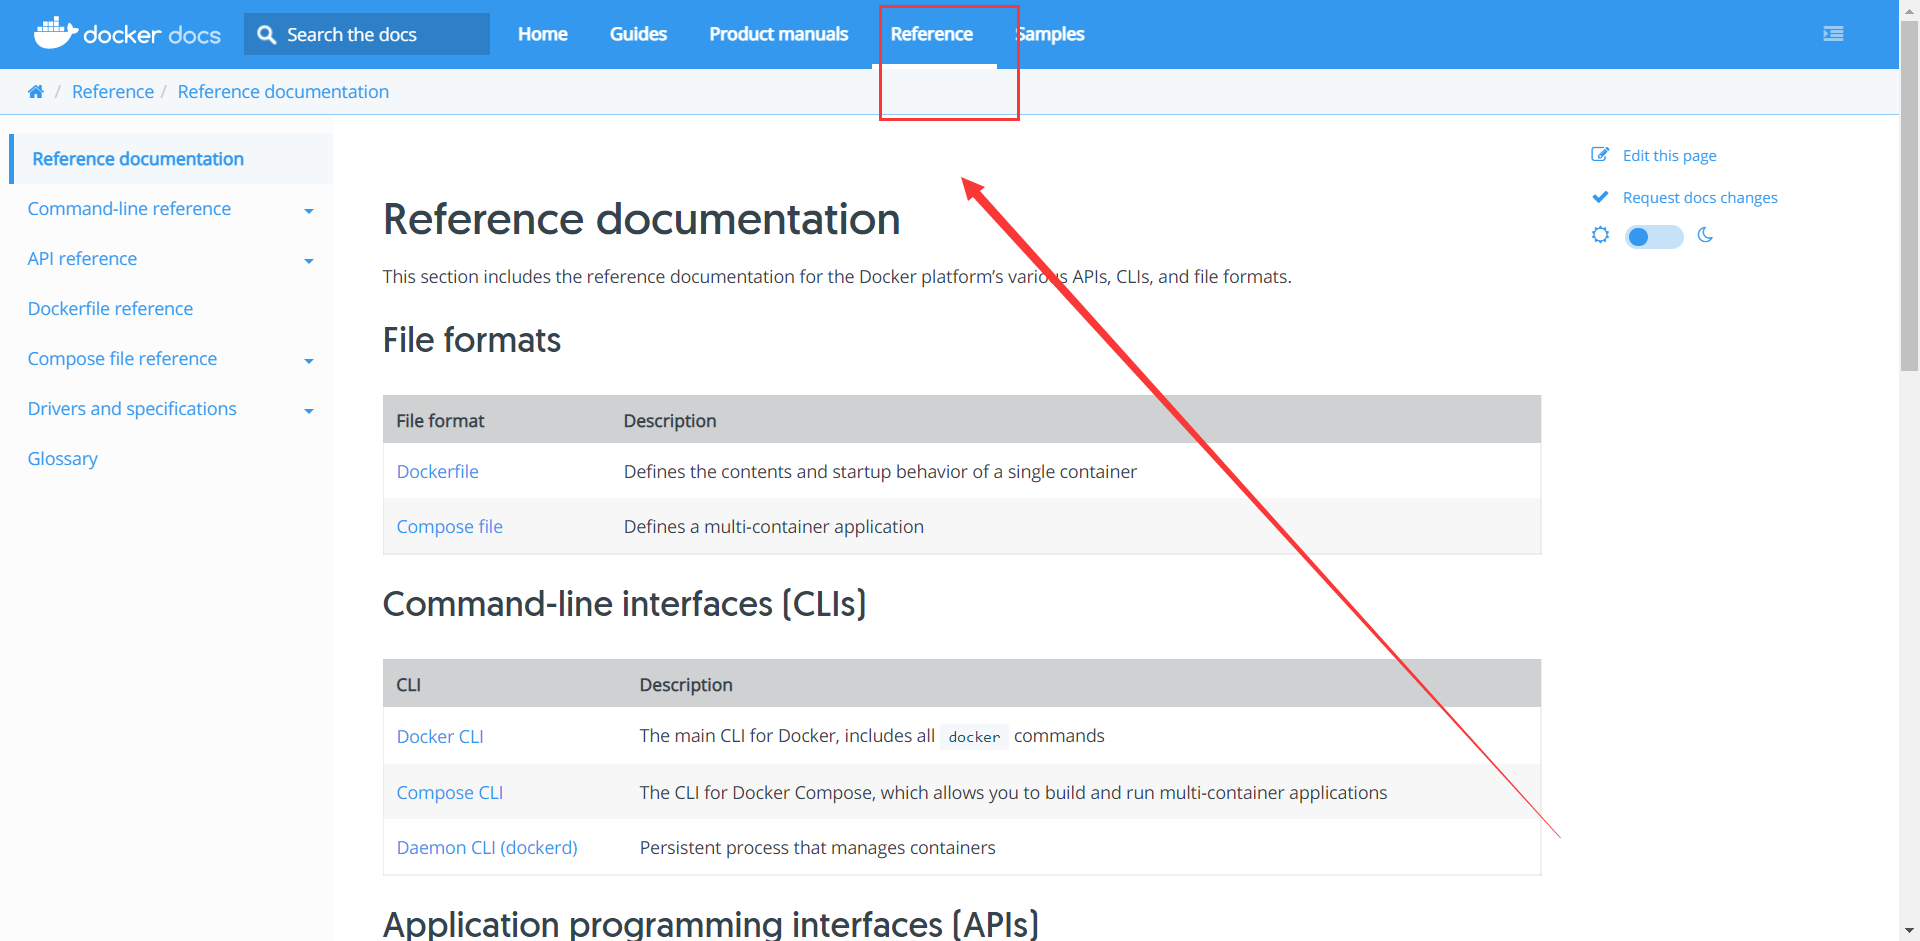Screen dimensions: 1920x941
Task: Select the Reference nav tab
Action: (x=932, y=34)
